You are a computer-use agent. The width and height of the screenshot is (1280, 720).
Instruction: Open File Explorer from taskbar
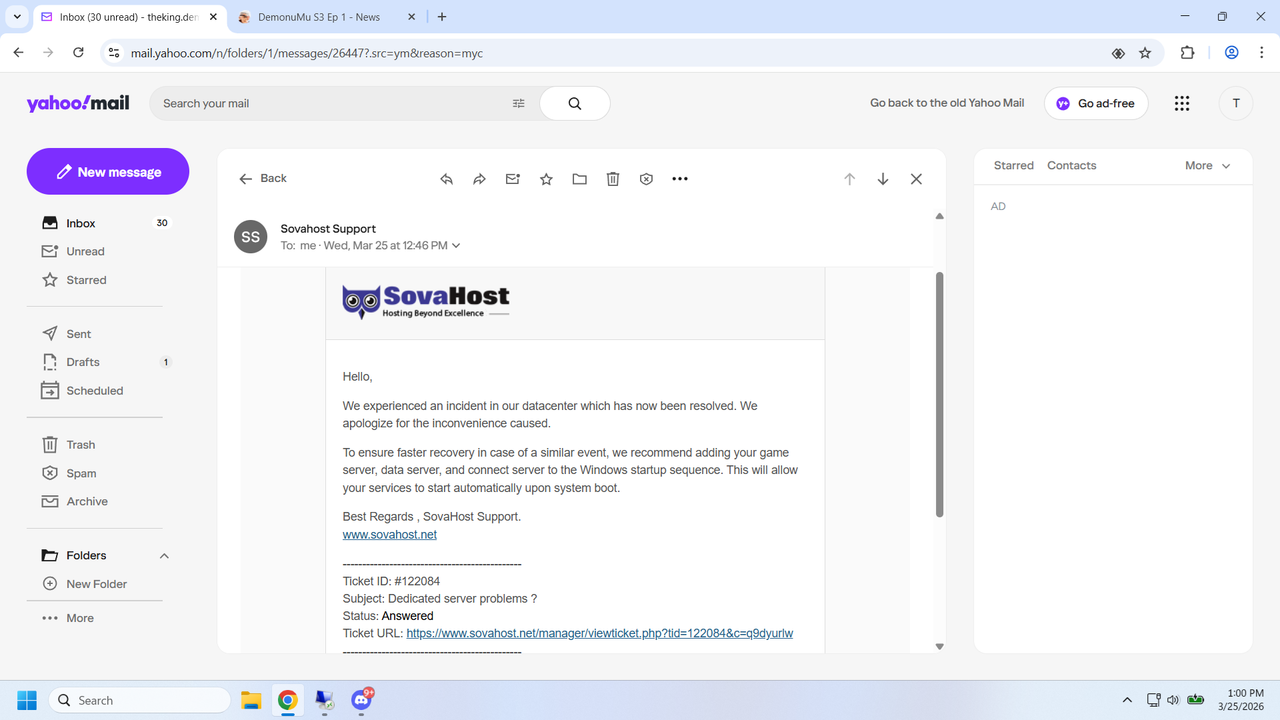250,700
